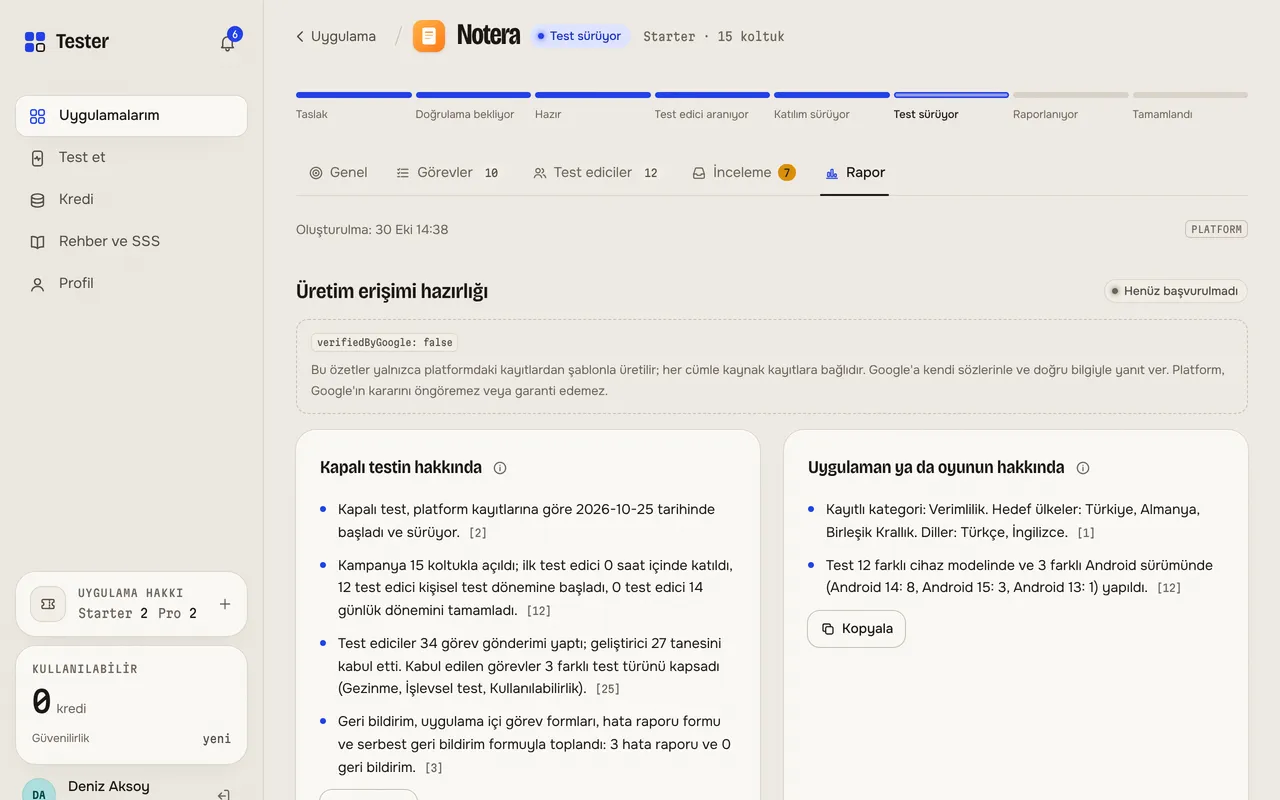Click the Güvenilirlik yeni row
The image size is (1280, 800).
[x=131, y=739]
